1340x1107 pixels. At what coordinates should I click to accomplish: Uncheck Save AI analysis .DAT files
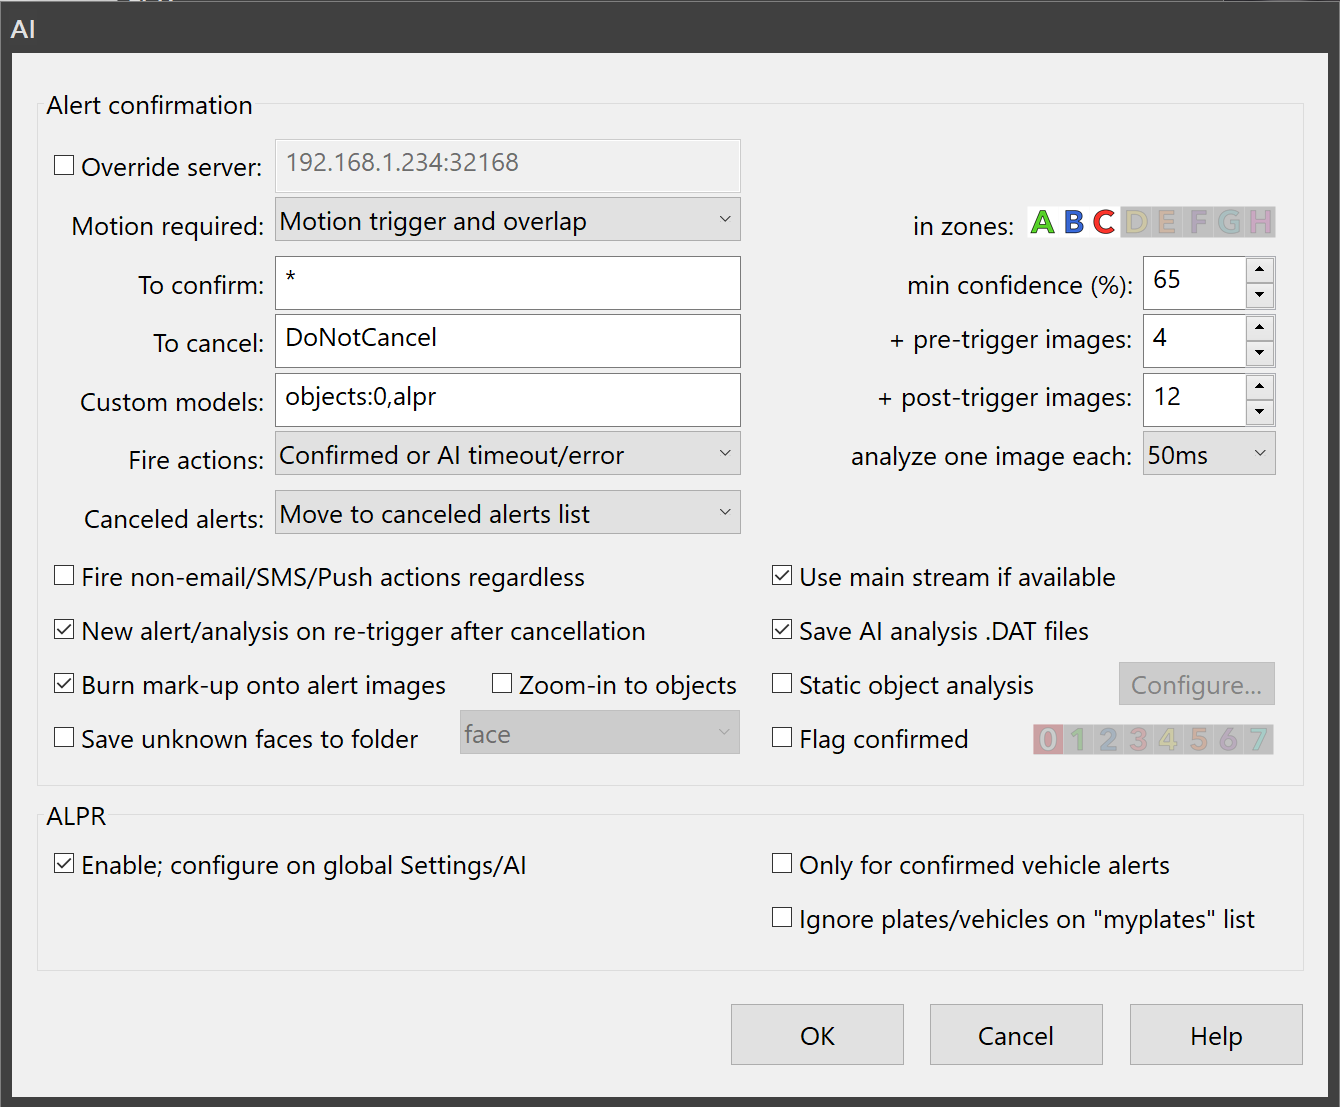click(x=782, y=630)
